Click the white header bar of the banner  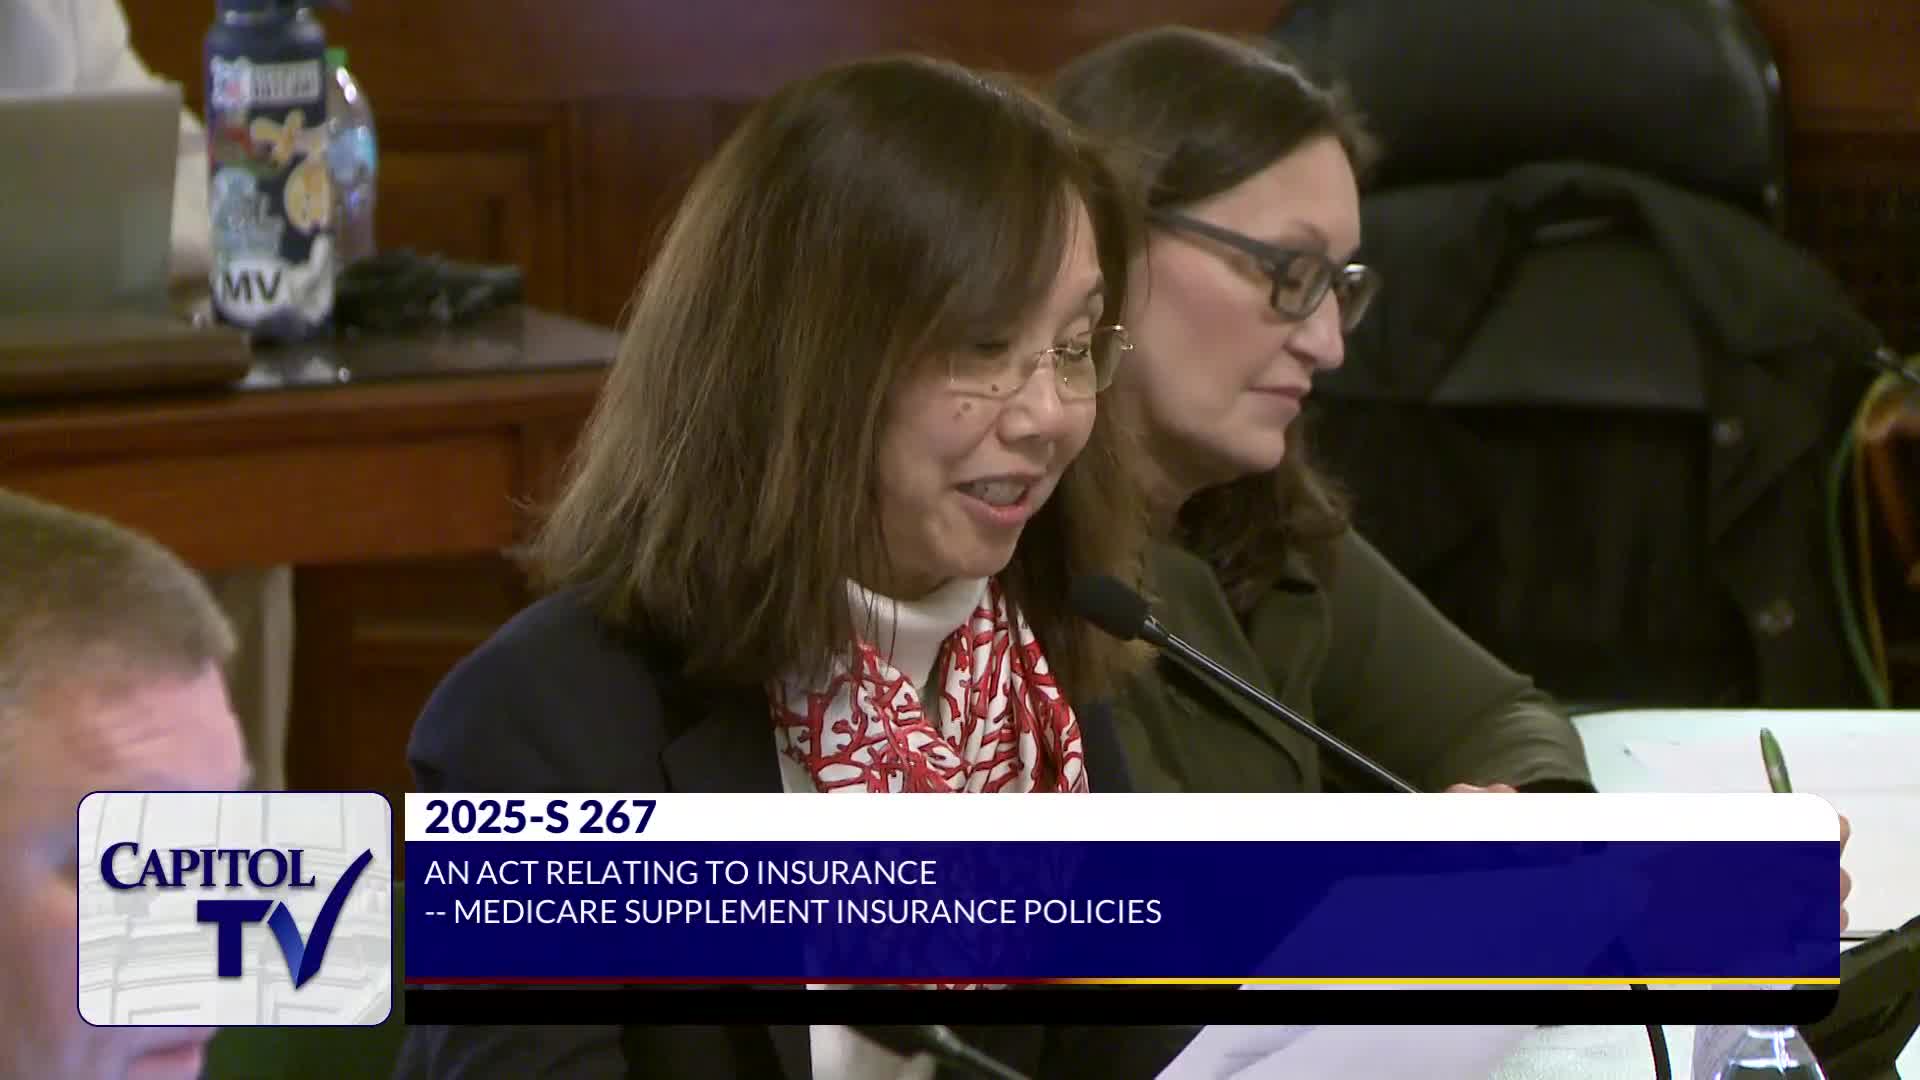tap(1200, 817)
